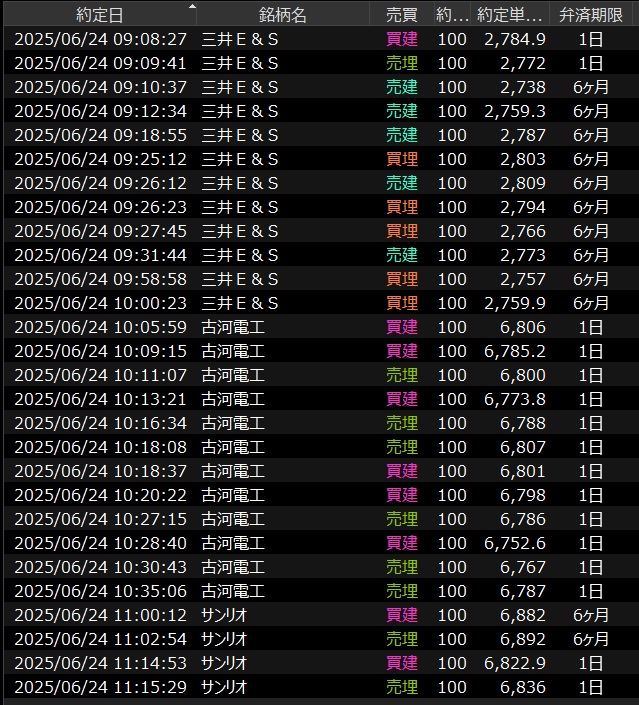This screenshot has height=705, width=639.
Task: Select the 10:16:34 timestamp cell
Action: (100, 423)
